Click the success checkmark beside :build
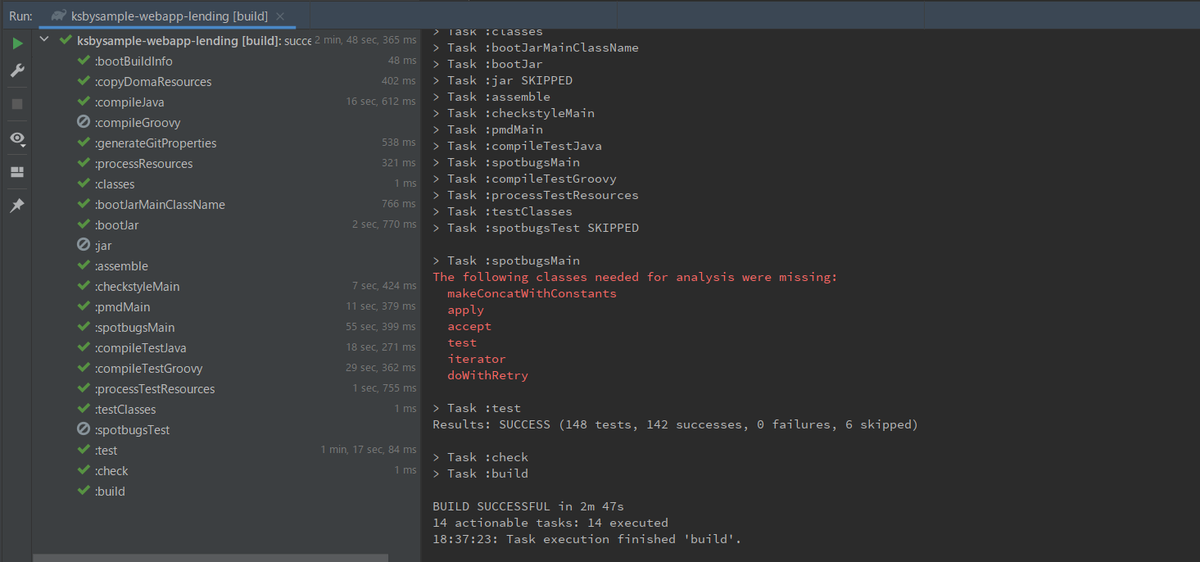The height and width of the screenshot is (562, 1200). pos(84,492)
